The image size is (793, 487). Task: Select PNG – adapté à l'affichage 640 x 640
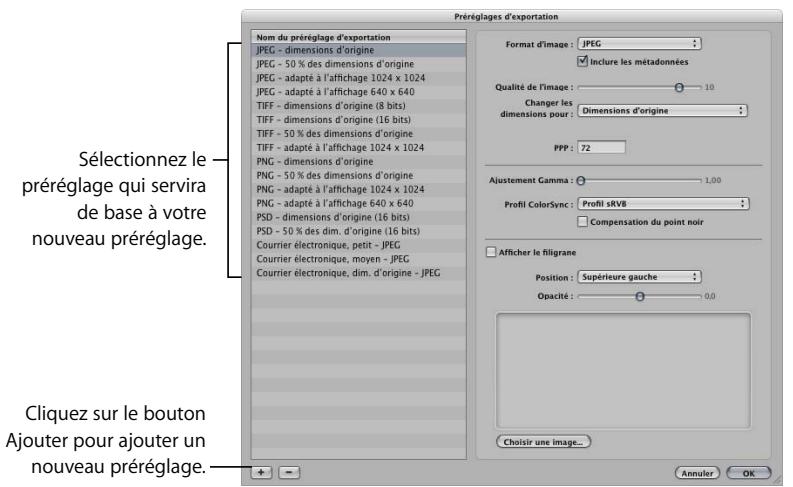tap(359, 203)
